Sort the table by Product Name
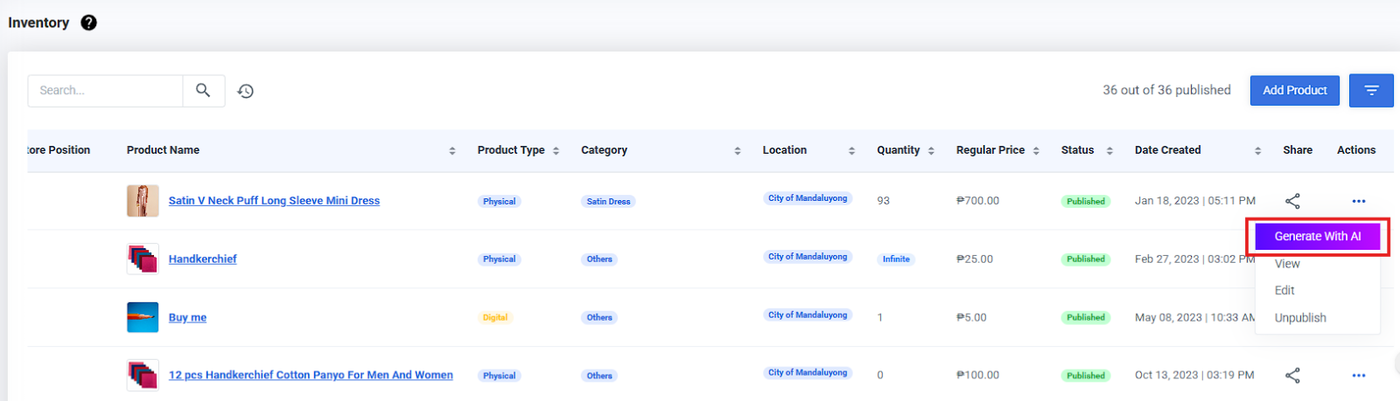Image resolution: width=1400 pixels, height=401 pixels. point(452,151)
